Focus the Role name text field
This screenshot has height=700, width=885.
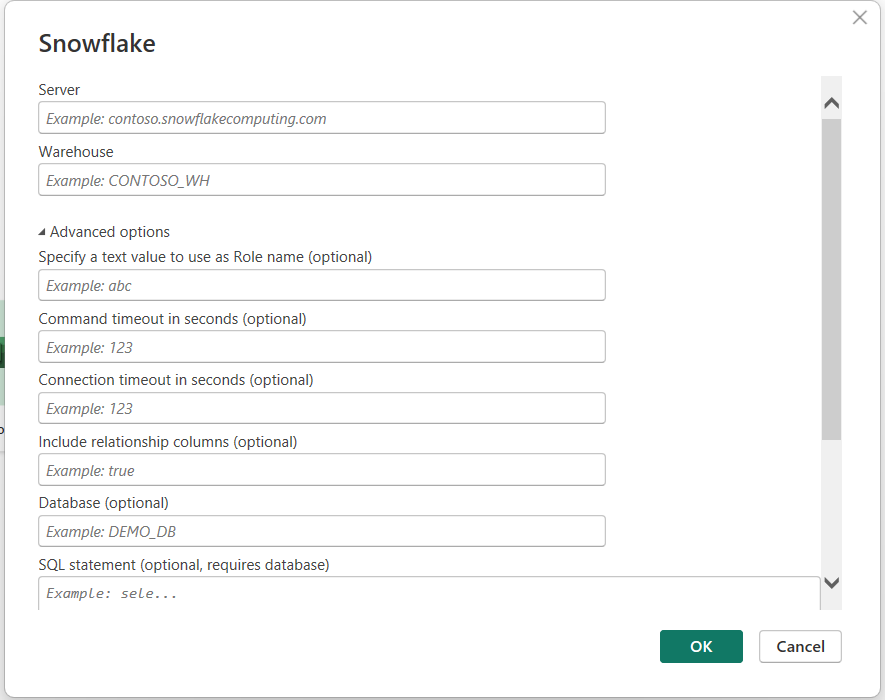322,285
